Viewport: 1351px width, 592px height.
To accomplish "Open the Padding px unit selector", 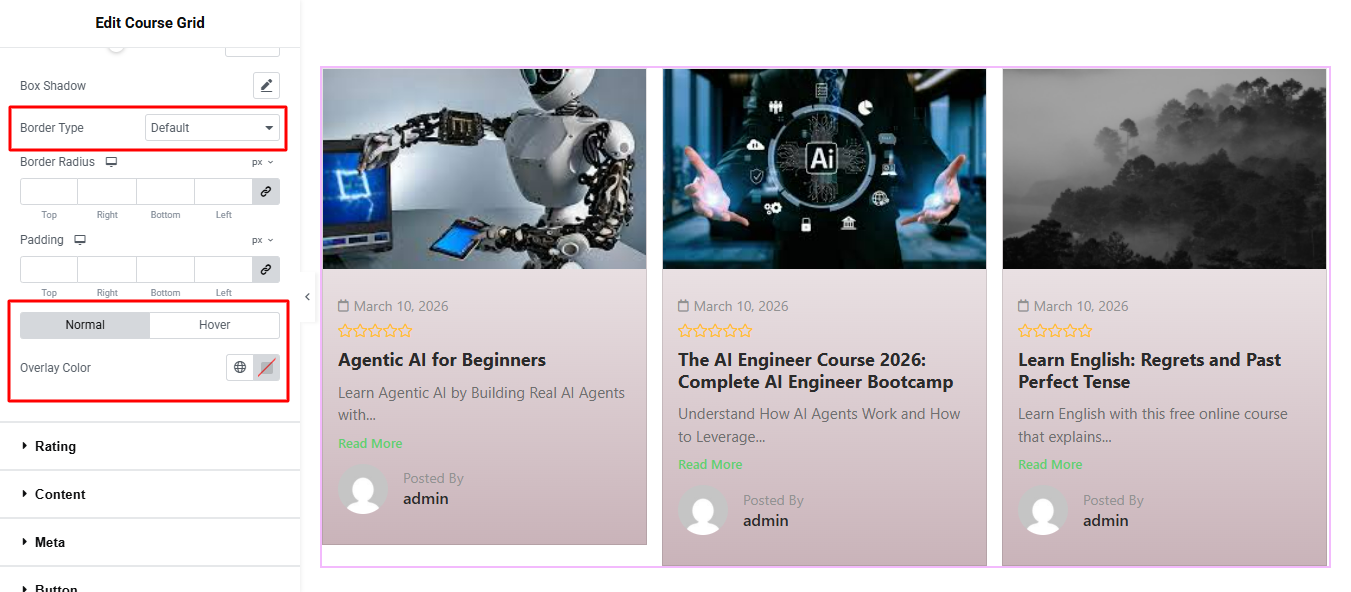I will 262,240.
